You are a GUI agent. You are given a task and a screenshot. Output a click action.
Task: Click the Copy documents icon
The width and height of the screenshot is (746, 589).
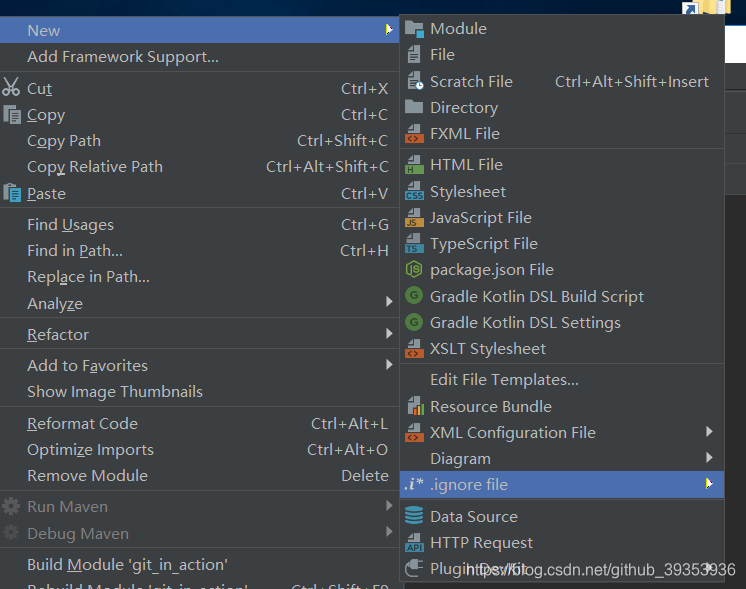click(x=12, y=114)
